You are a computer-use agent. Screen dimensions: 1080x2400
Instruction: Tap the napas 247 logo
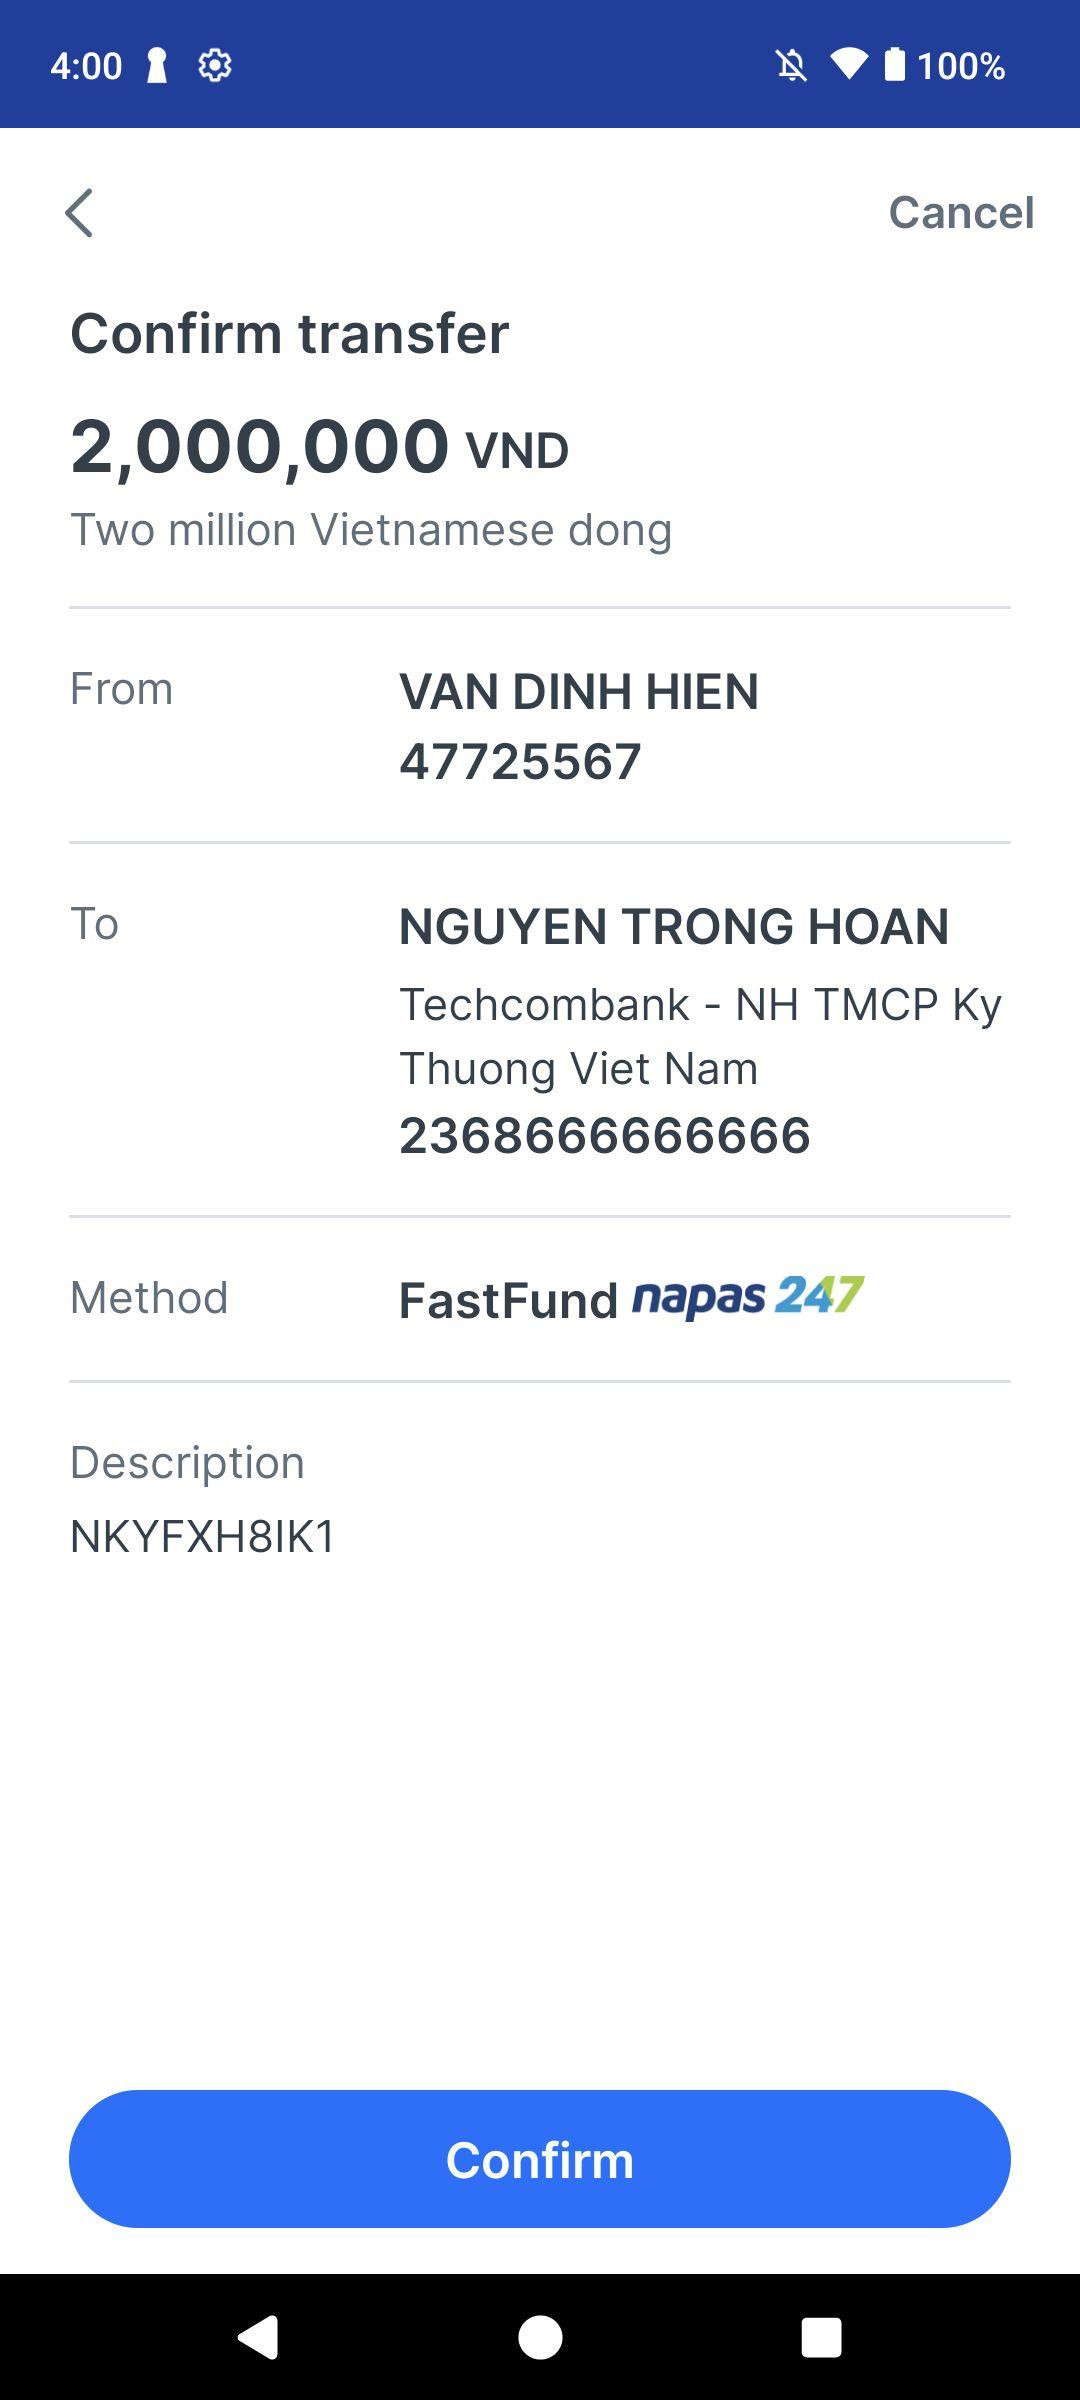pyautogui.click(x=748, y=1298)
